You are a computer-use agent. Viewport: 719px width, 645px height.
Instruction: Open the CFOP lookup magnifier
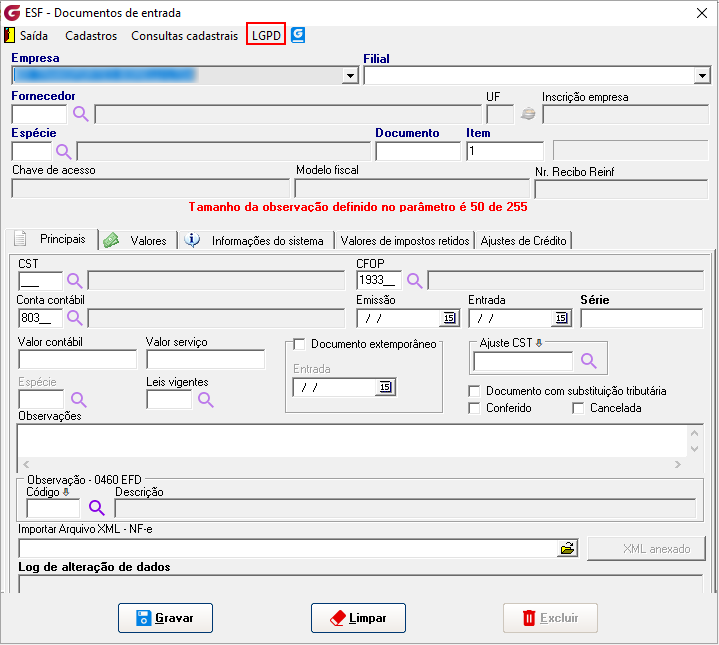[415, 280]
